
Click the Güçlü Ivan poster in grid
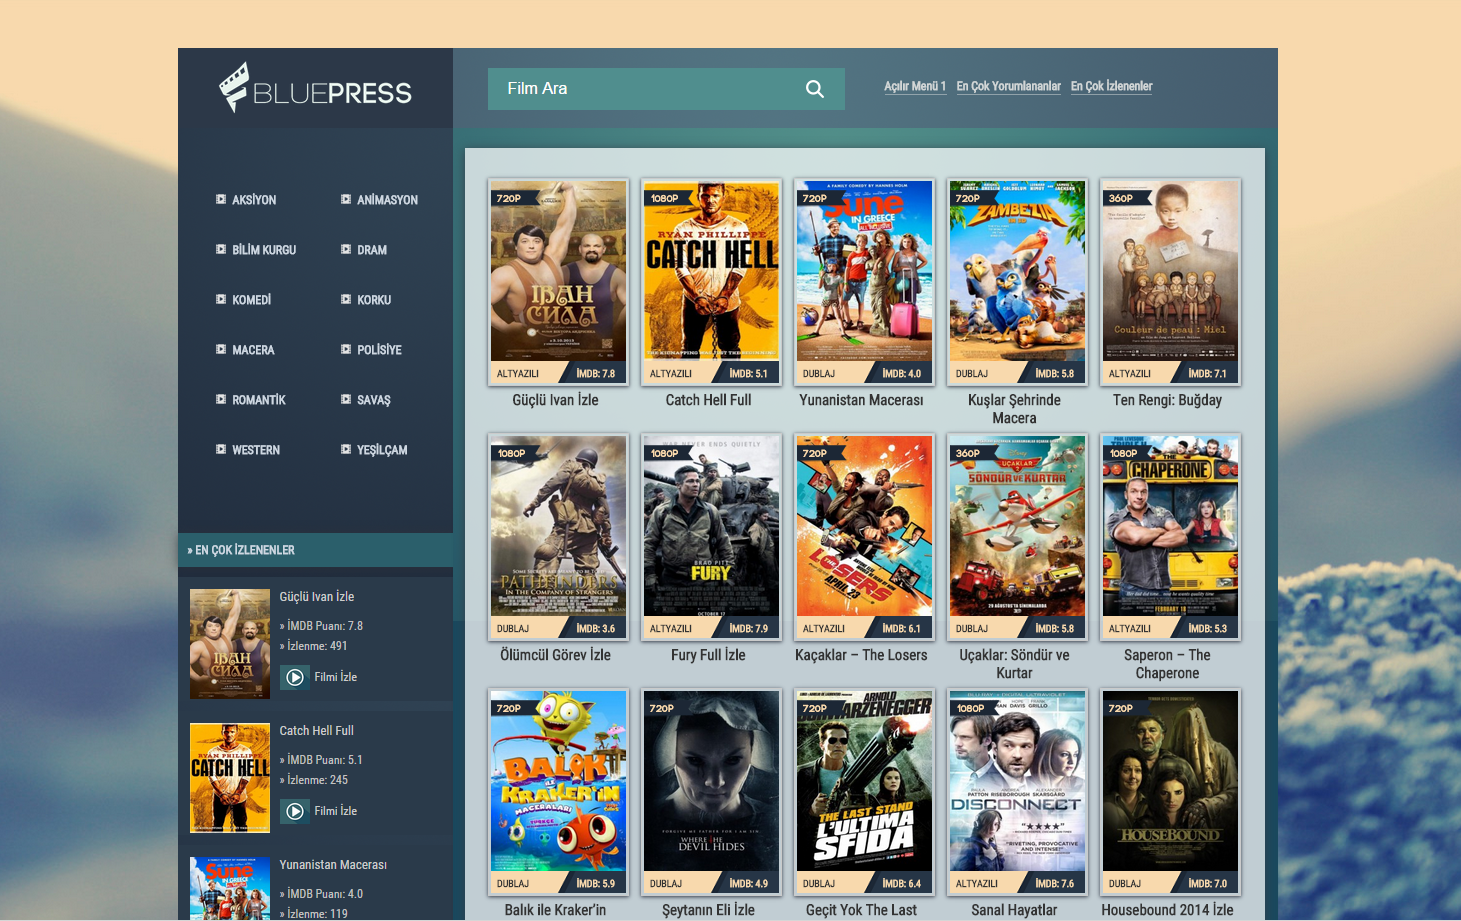[x=558, y=271]
